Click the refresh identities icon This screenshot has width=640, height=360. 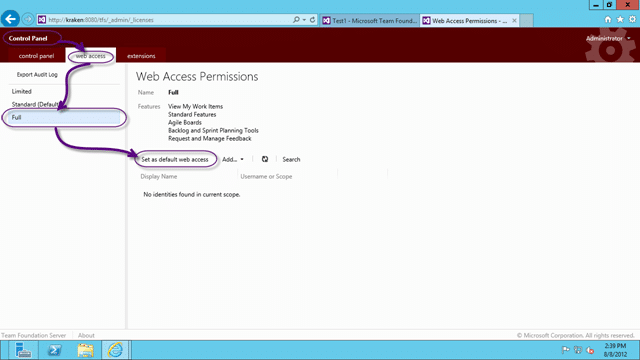pos(265,159)
